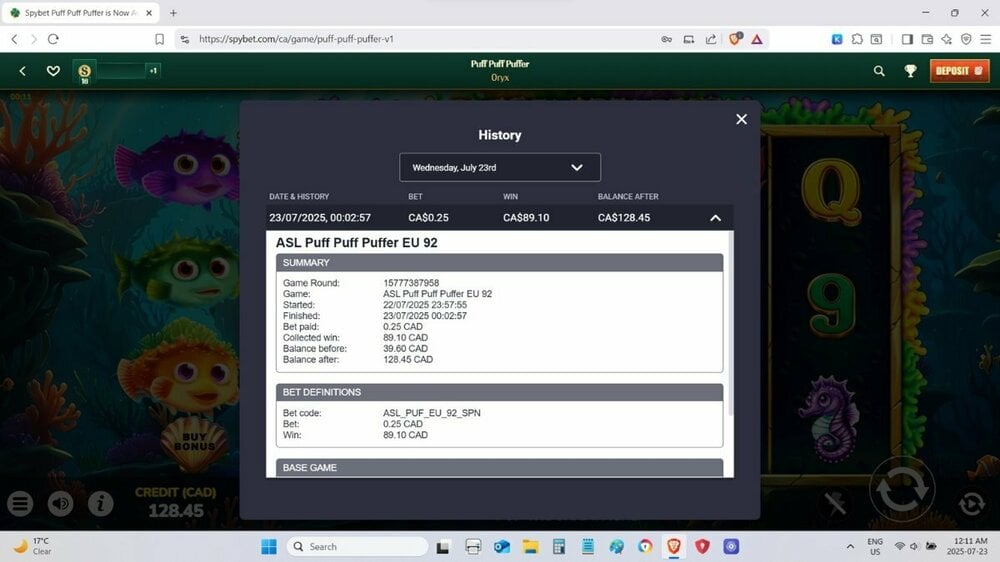Click the CA$128.45 balance after cell

(624, 218)
